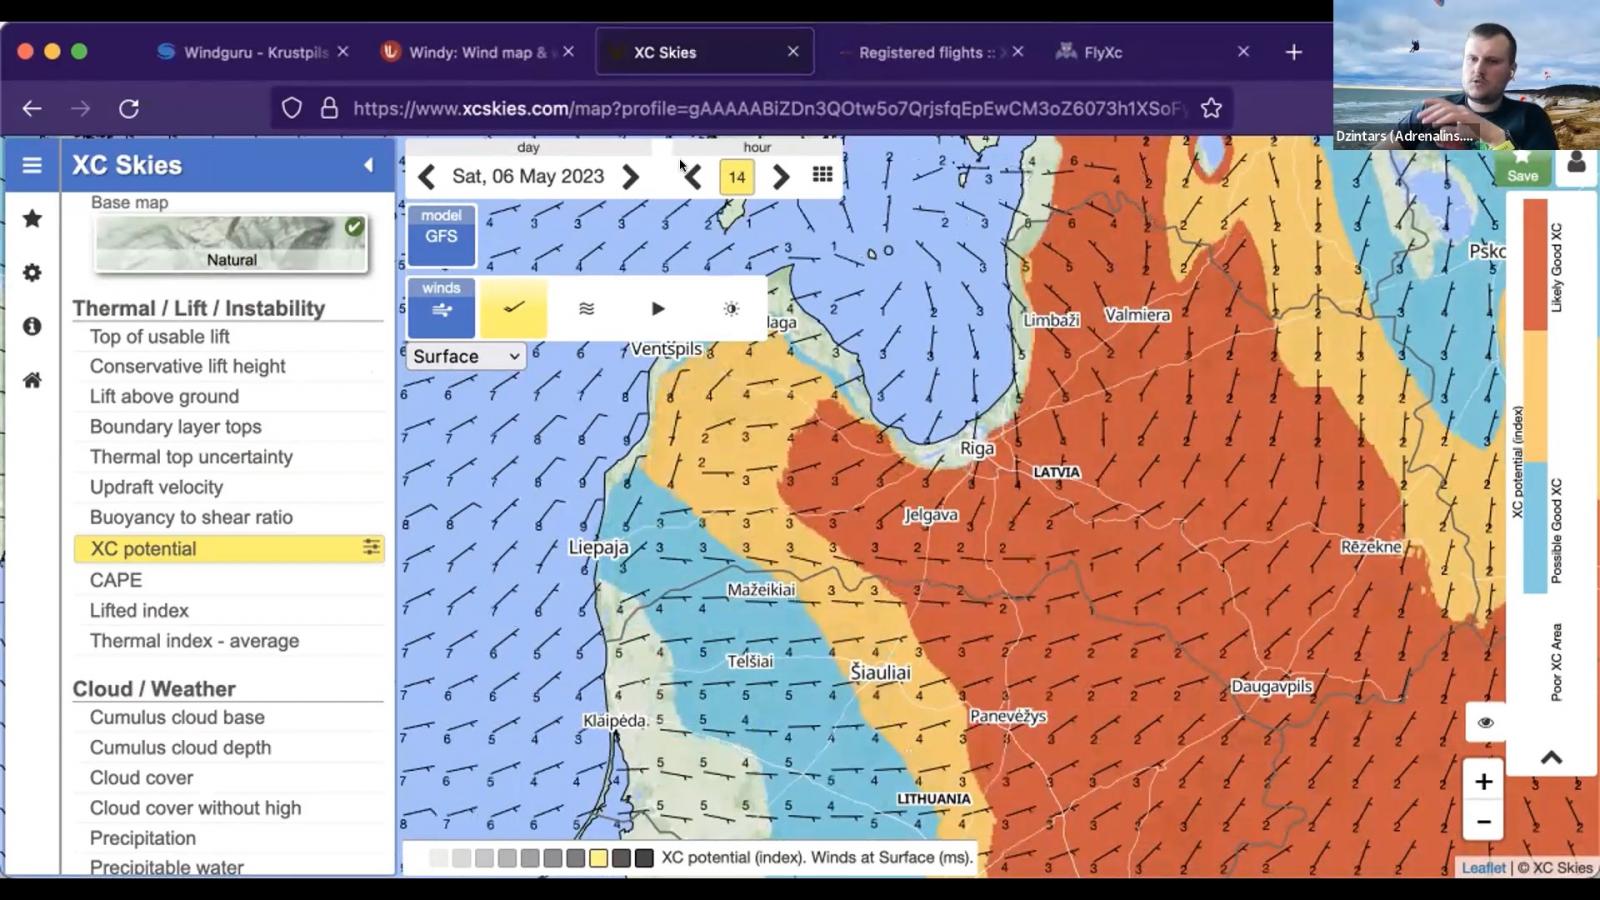Bookmark page with address bar star

click(x=1211, y=108)
